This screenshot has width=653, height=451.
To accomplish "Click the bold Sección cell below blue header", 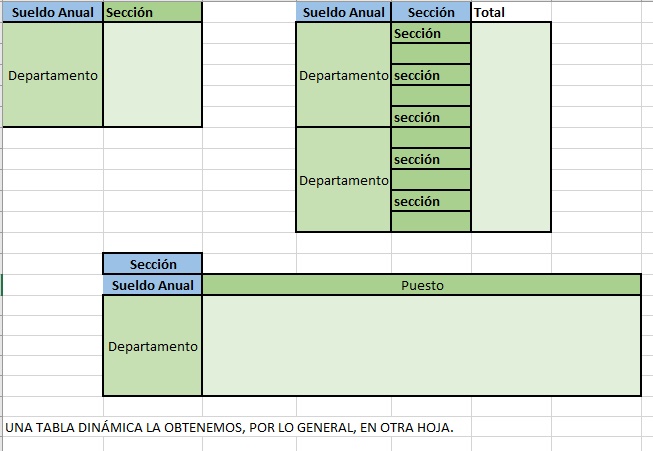I will [x=431, y=33].
